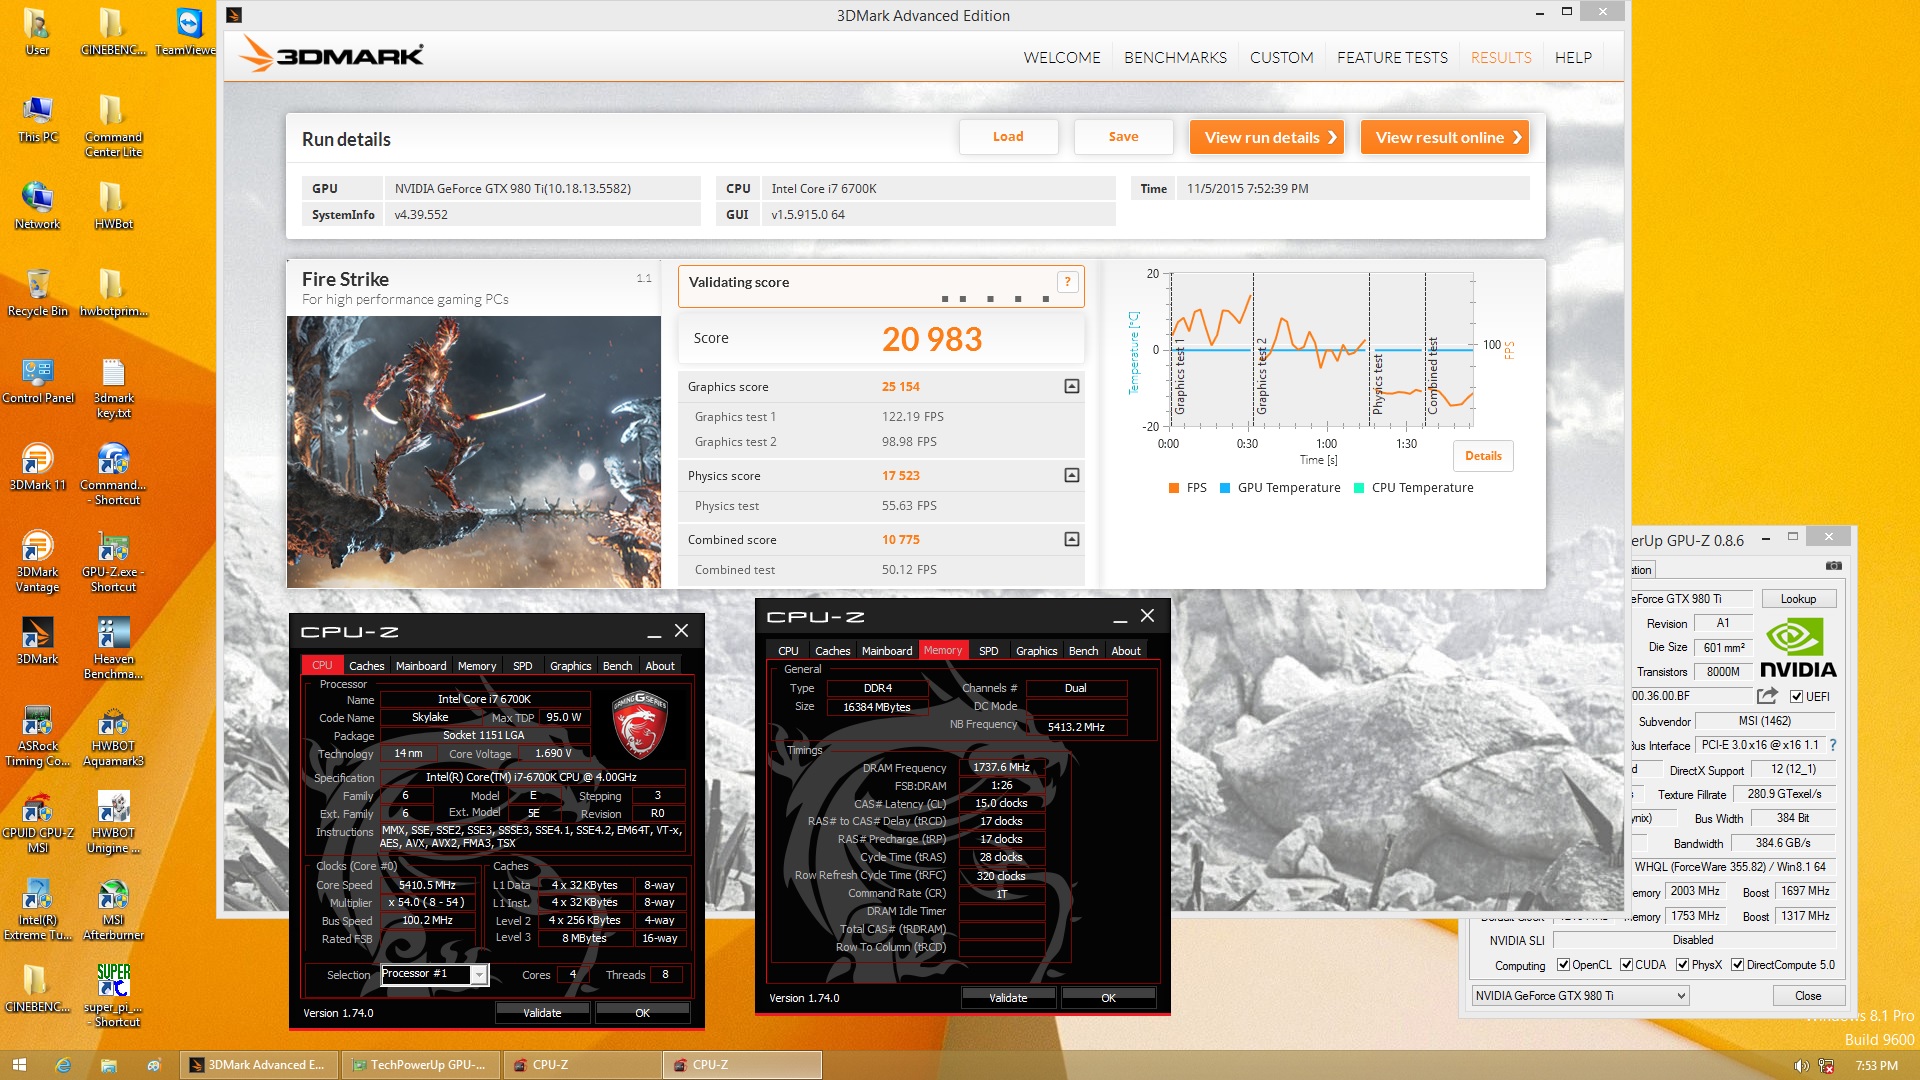Click the Close button in GPU-Z

pyautogui.click(x=1807, y=995)
